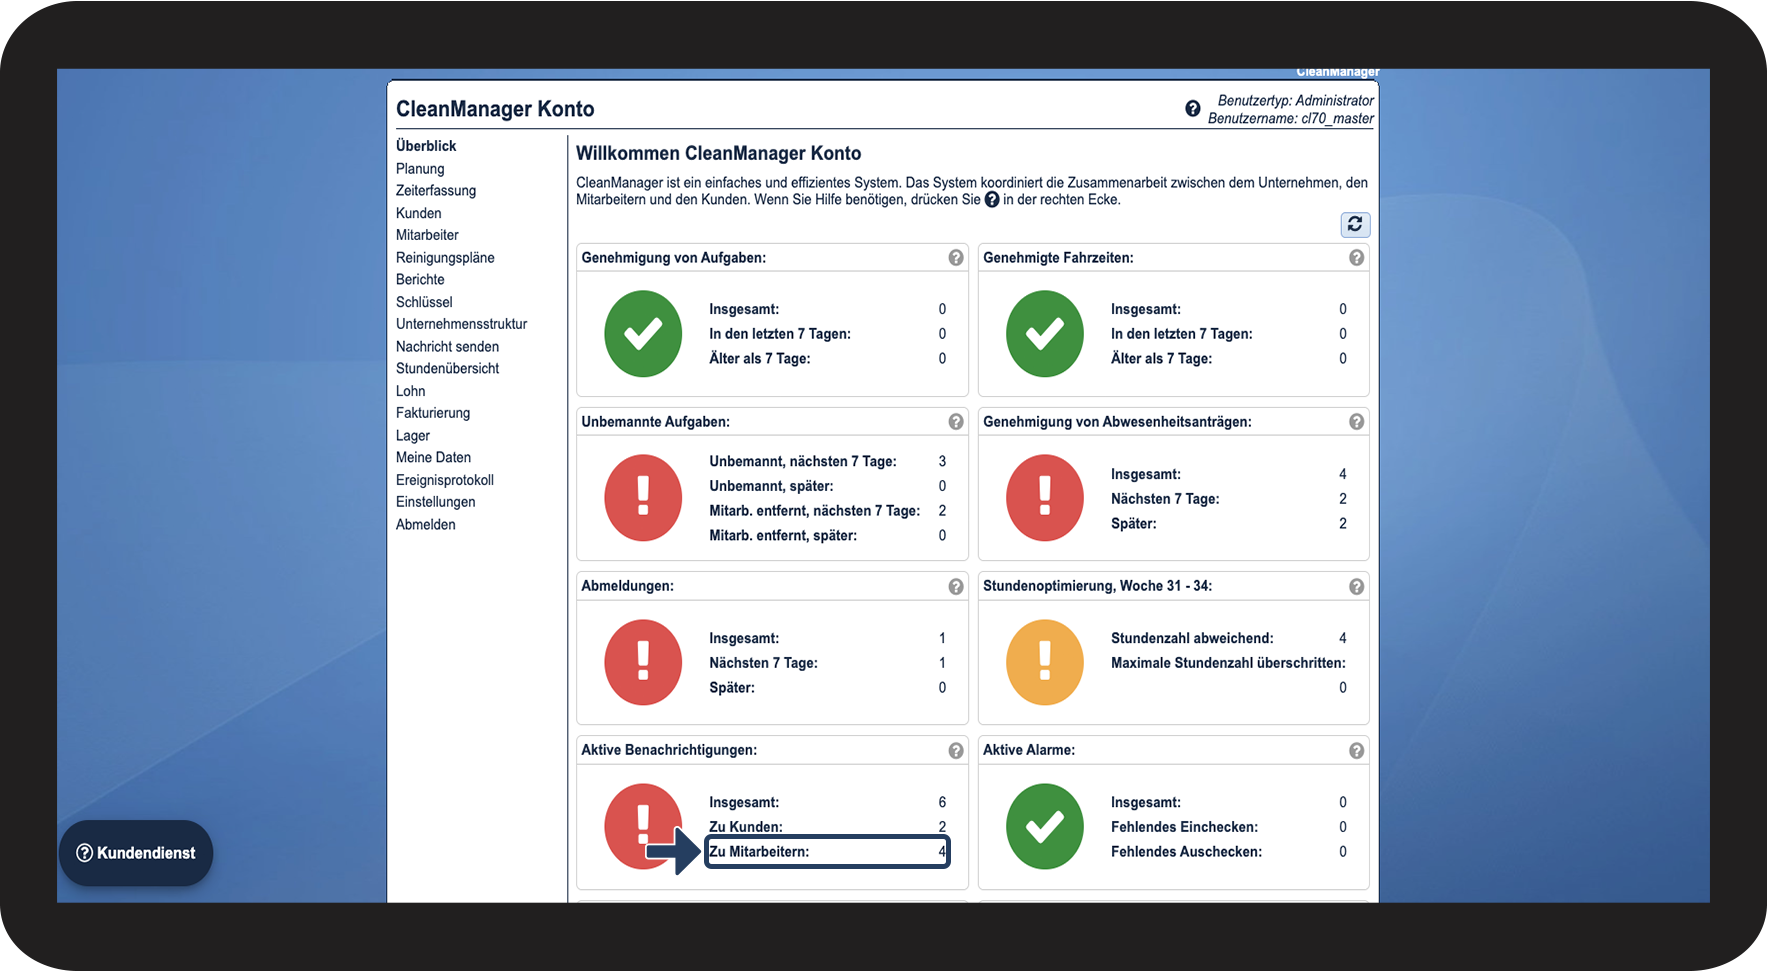Open the Lohn section
1767x971 pixels.
411,391
